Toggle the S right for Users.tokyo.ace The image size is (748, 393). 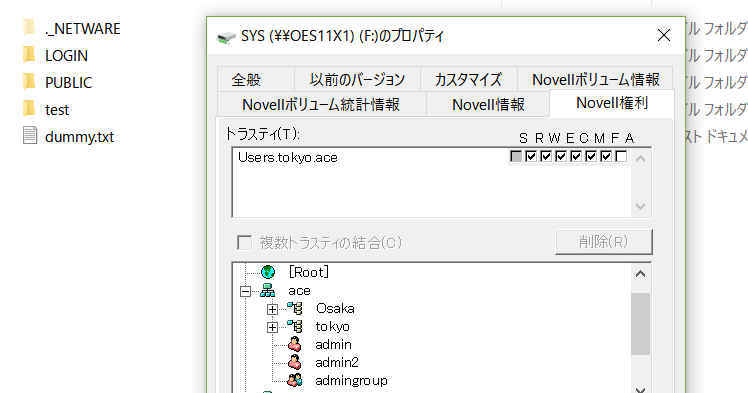click(x=516, y=156)
